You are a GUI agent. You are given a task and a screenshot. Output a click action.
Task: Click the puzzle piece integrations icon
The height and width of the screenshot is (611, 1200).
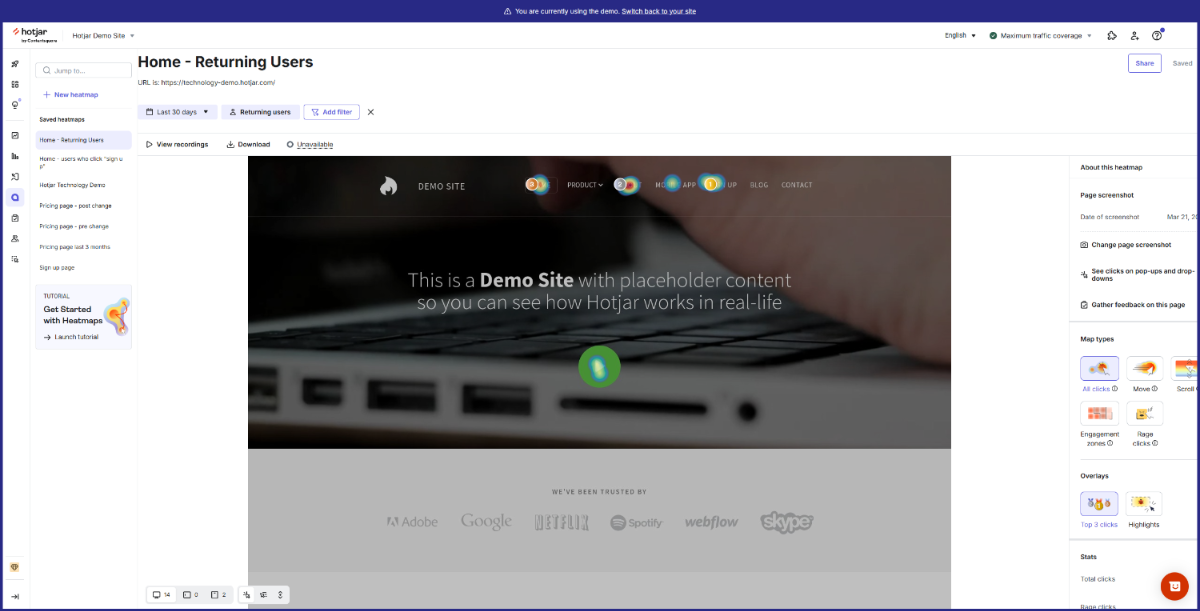(x=1112, y=35)
